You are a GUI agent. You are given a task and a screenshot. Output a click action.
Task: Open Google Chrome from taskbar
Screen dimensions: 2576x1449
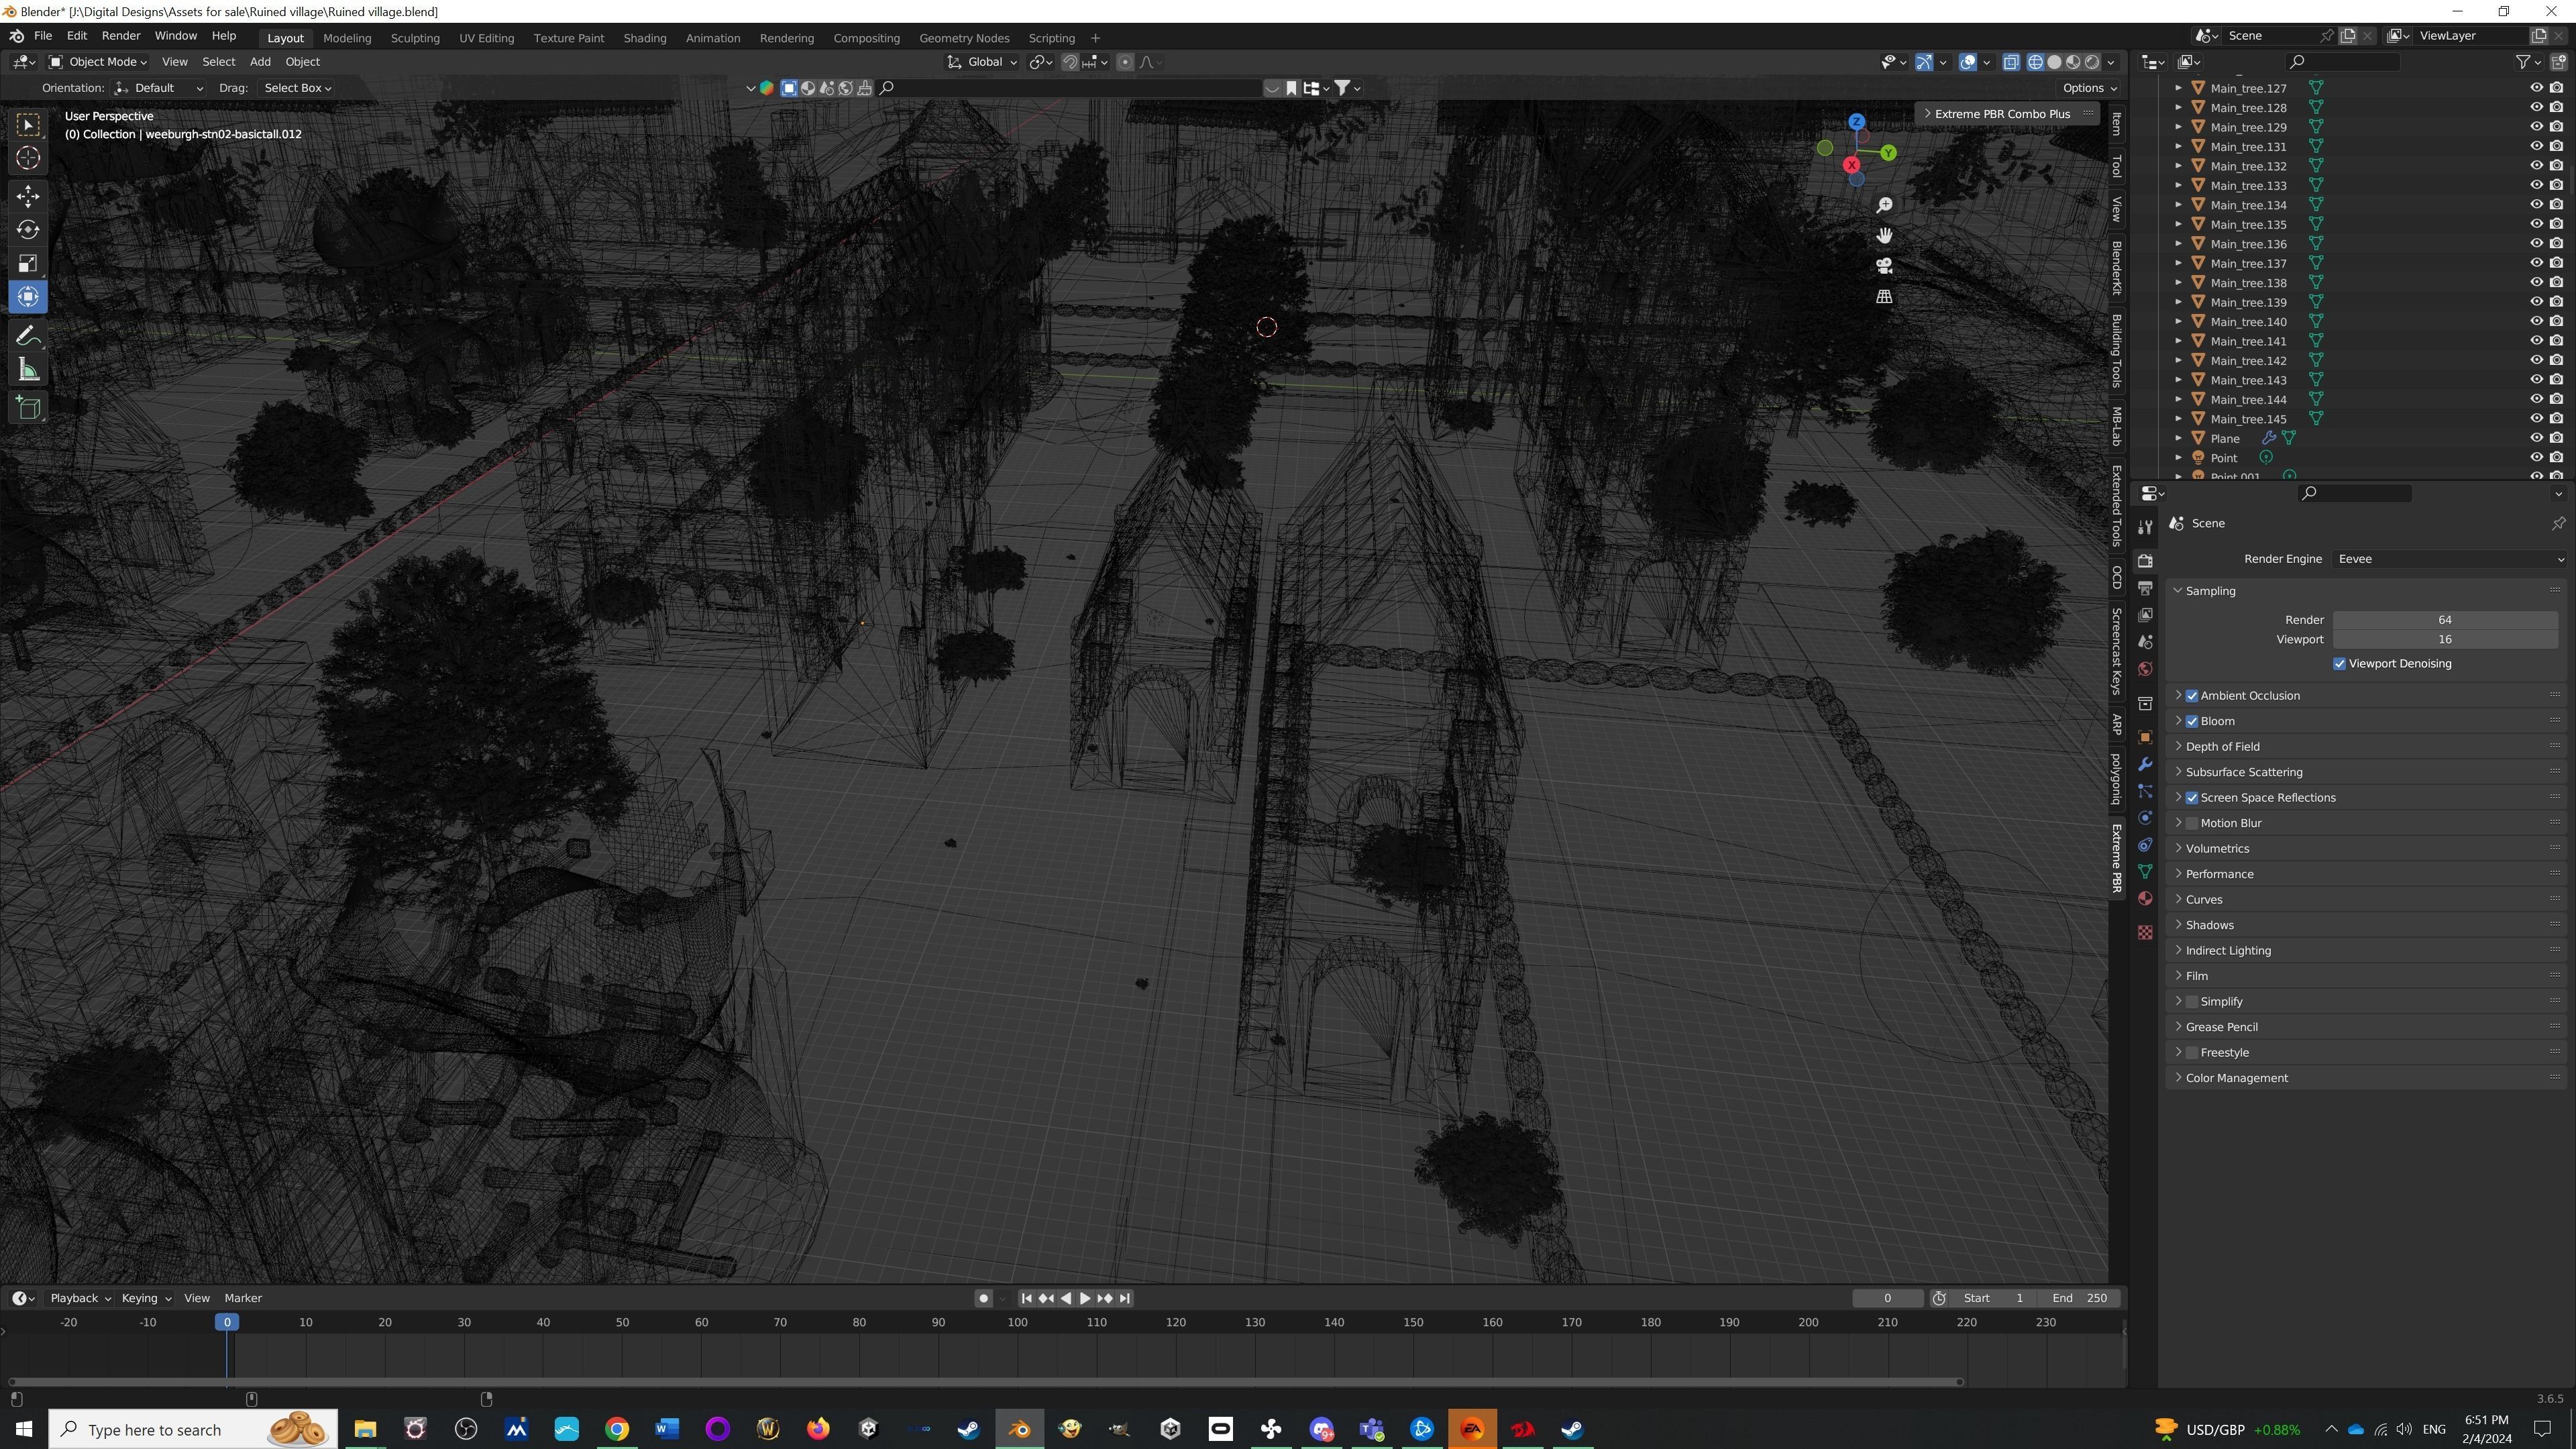617,1429
